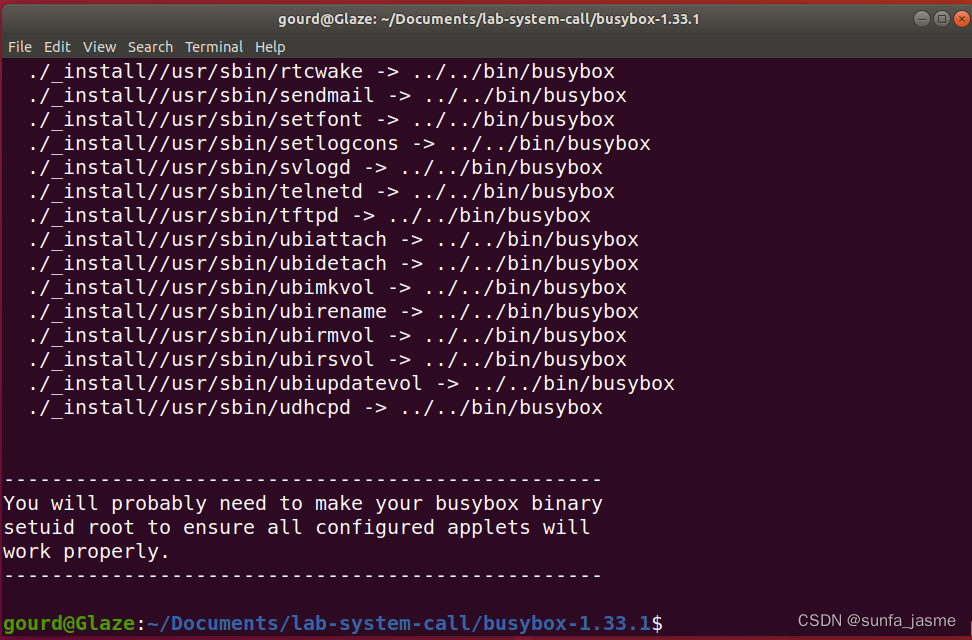Click the udhcpd symlink output line
The width and height of the screenshot is (972, 640).
pos(315,408)
